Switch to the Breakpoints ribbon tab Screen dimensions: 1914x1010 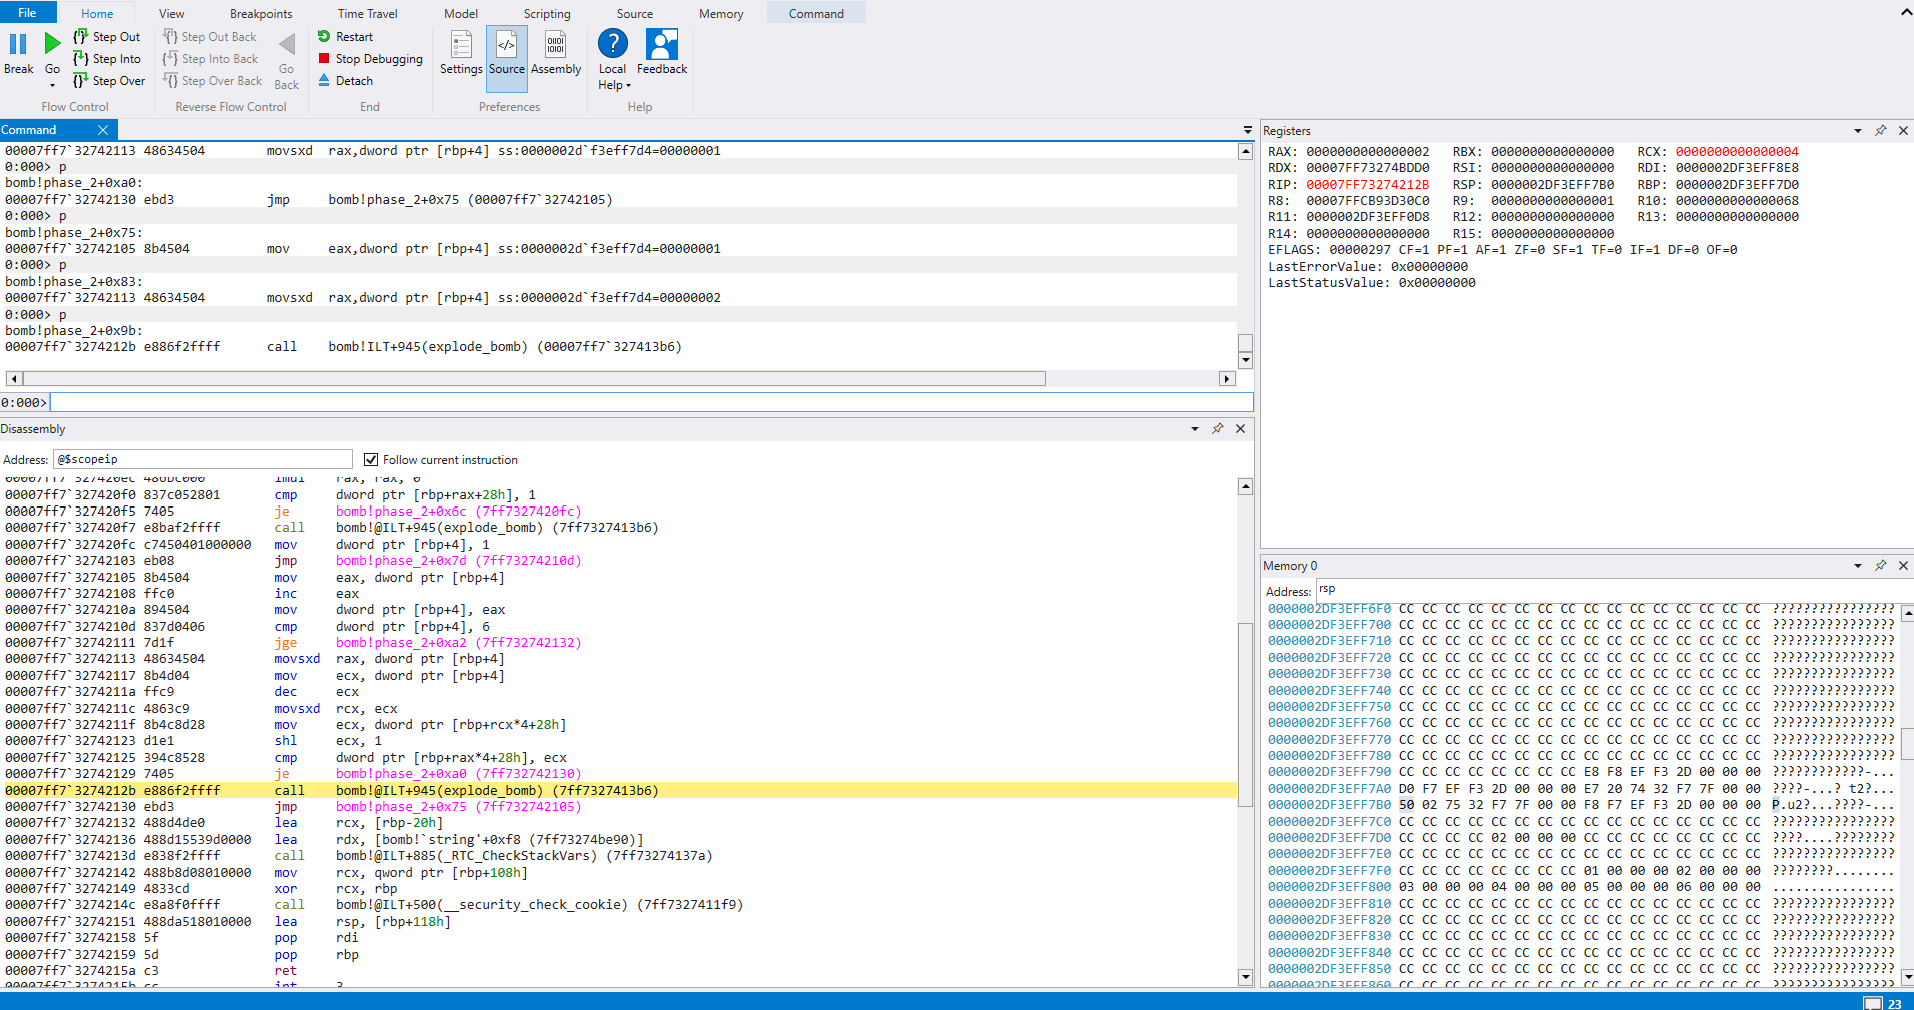pyautogui.click(x=261, y=14)
